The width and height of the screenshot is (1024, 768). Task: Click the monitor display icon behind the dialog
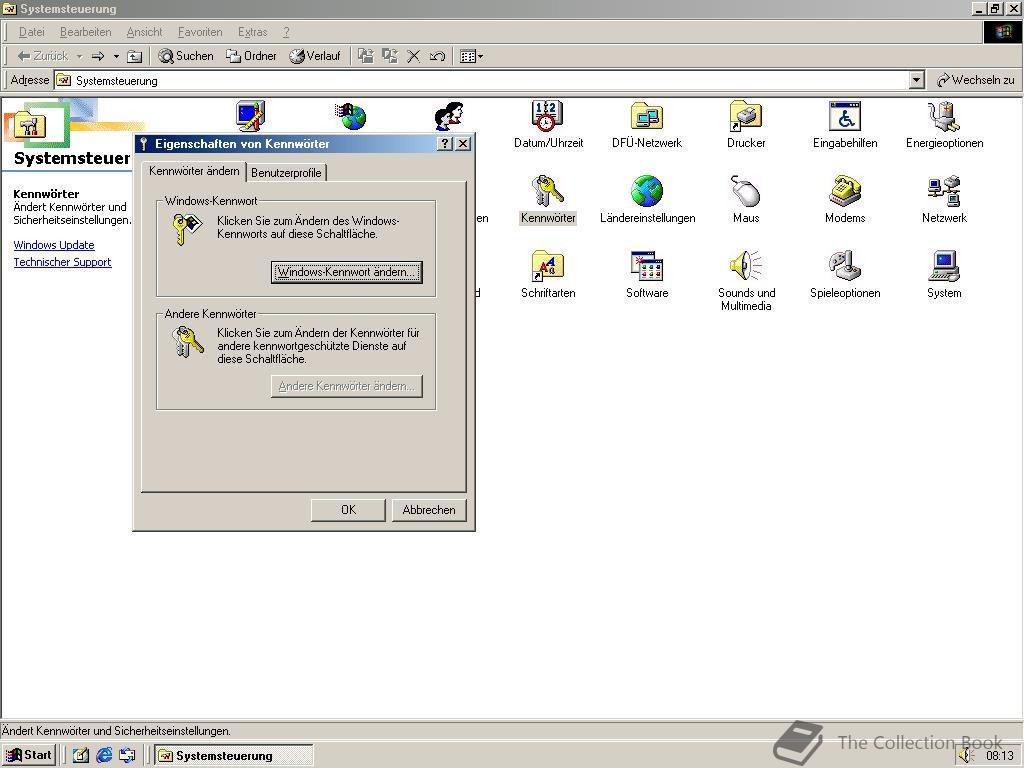[x=251, y=116]
